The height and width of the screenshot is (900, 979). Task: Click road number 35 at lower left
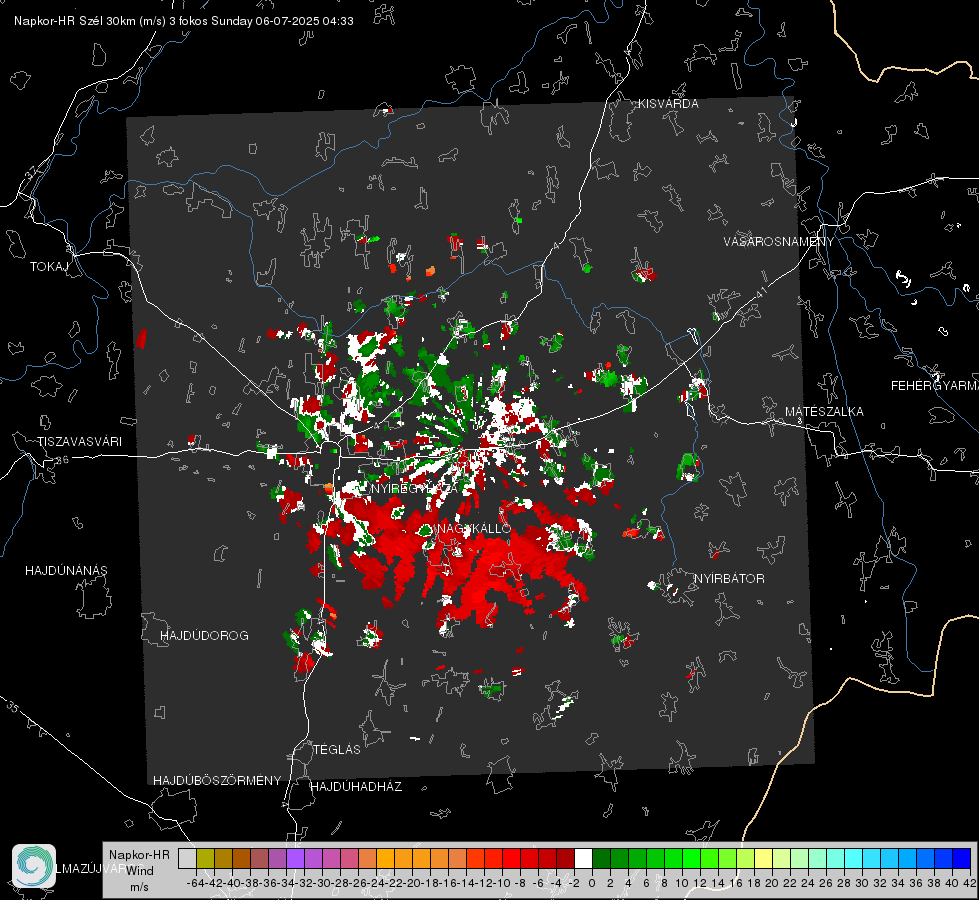click(x=13, y=708)
